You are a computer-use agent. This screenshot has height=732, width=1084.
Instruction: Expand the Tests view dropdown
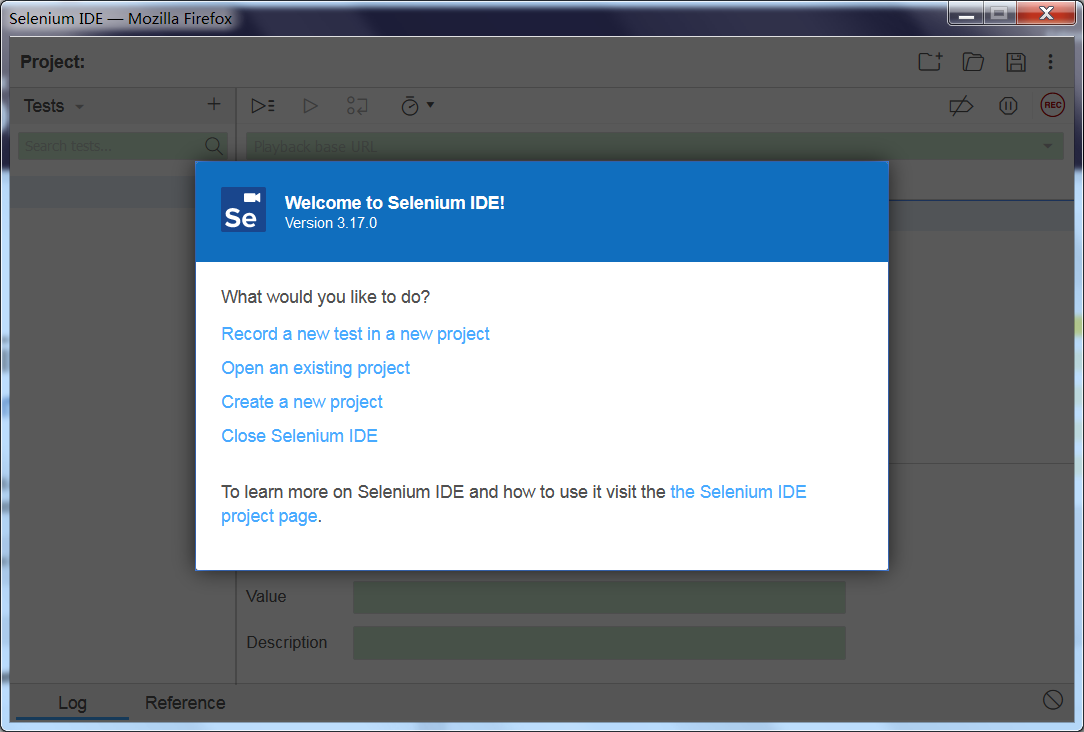(80, 106)
